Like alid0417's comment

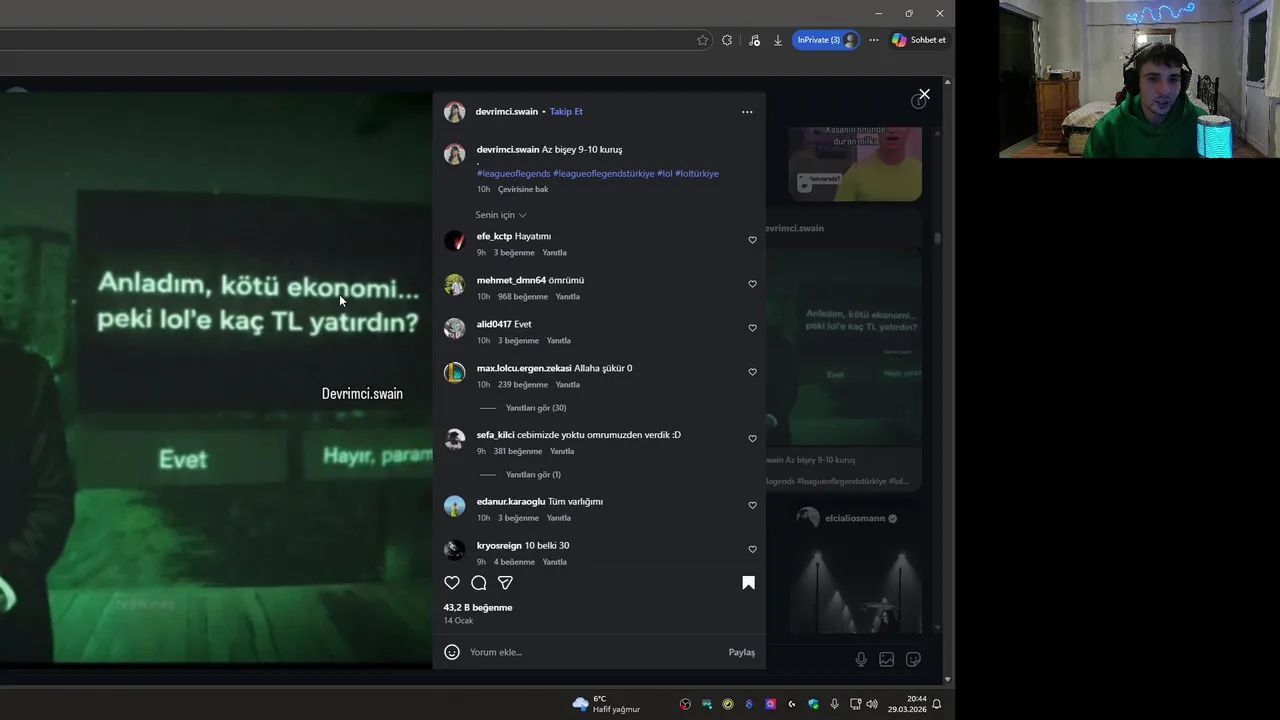[x=753, y=328]
